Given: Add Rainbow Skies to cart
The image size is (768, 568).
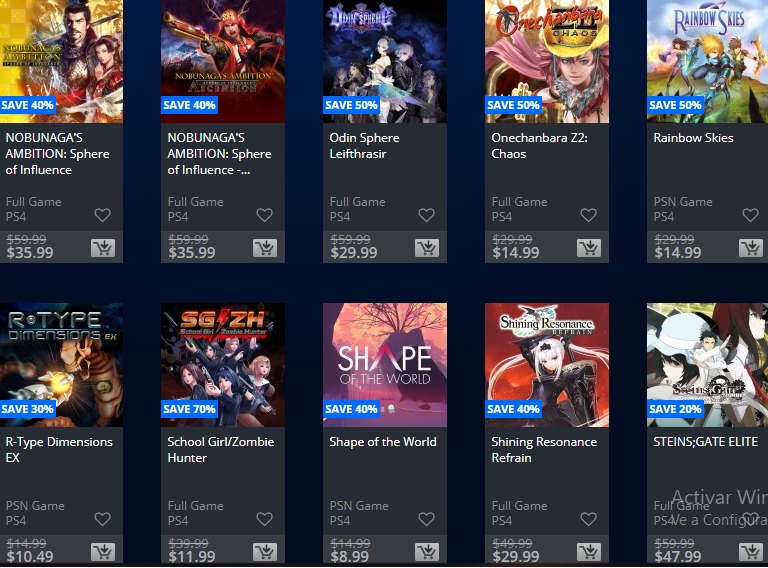Looking at the screenshot, I should coord(751,248).
